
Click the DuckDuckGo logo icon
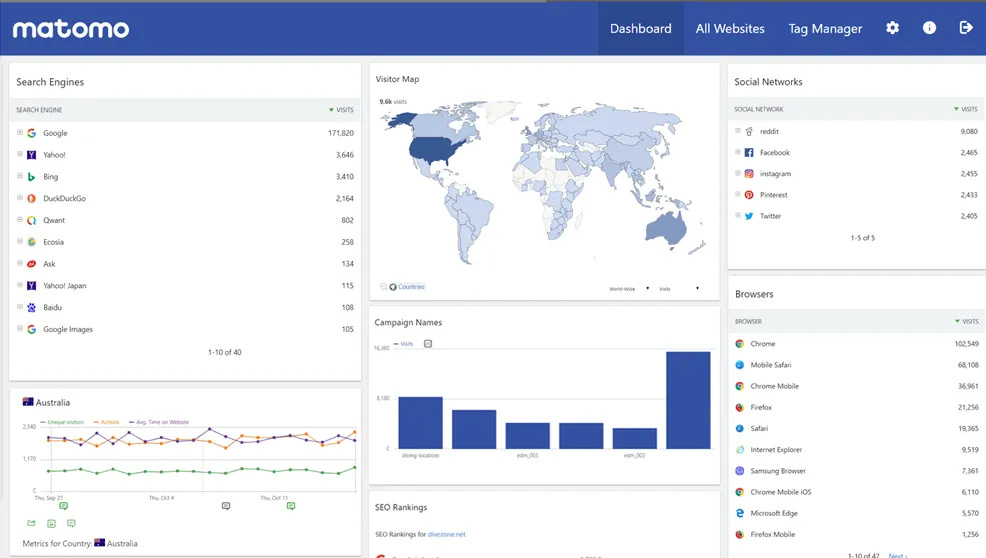tap(31, 198)
